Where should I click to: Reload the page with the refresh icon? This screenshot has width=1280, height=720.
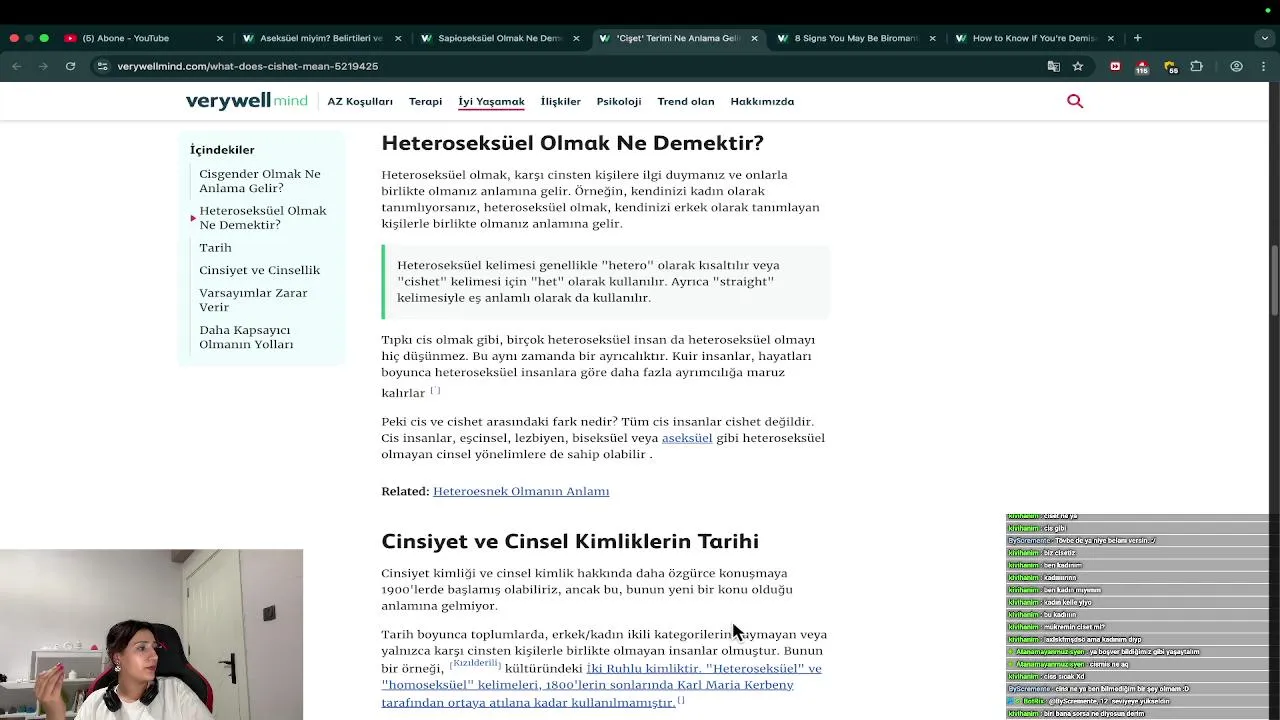coord(70,66)
